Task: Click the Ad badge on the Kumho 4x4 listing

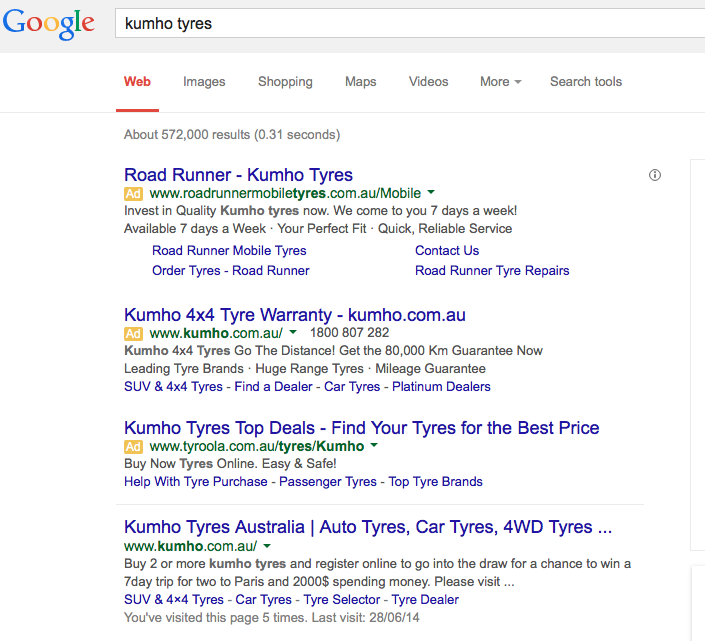Action: pyautogui.click(x=133, y=334)
